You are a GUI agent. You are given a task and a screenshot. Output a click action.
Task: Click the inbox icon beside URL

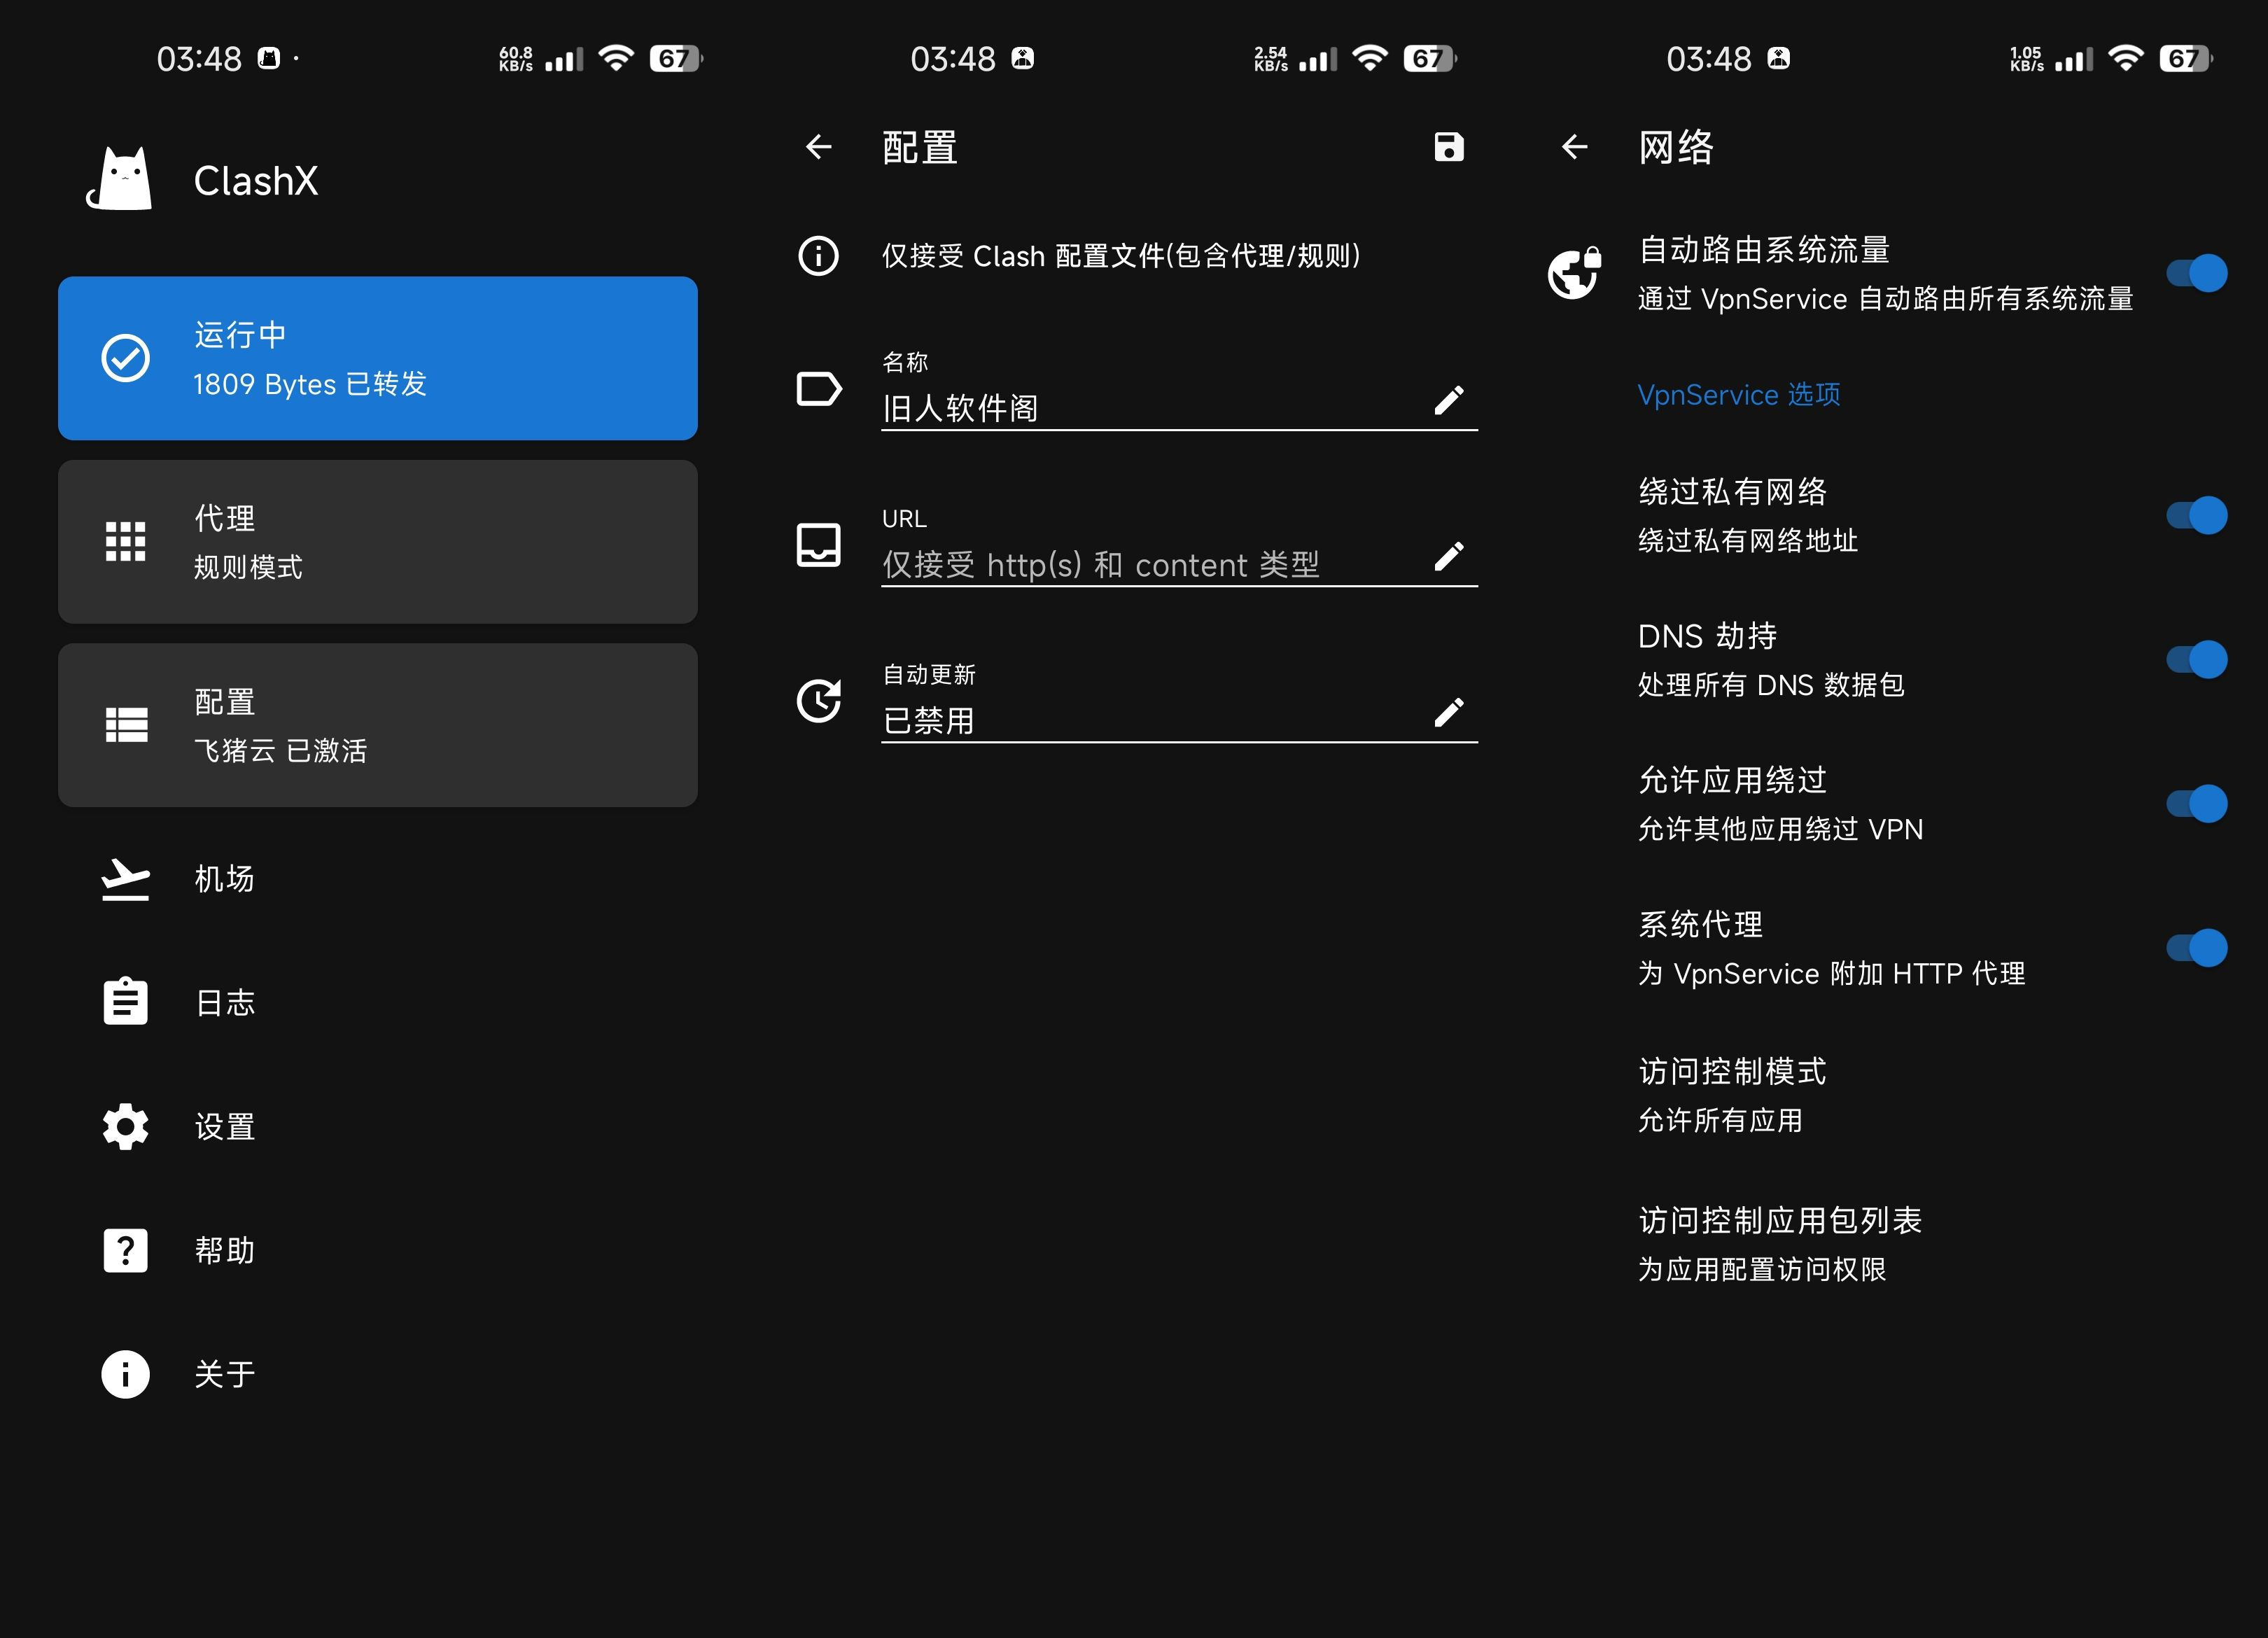click(819, 545)
